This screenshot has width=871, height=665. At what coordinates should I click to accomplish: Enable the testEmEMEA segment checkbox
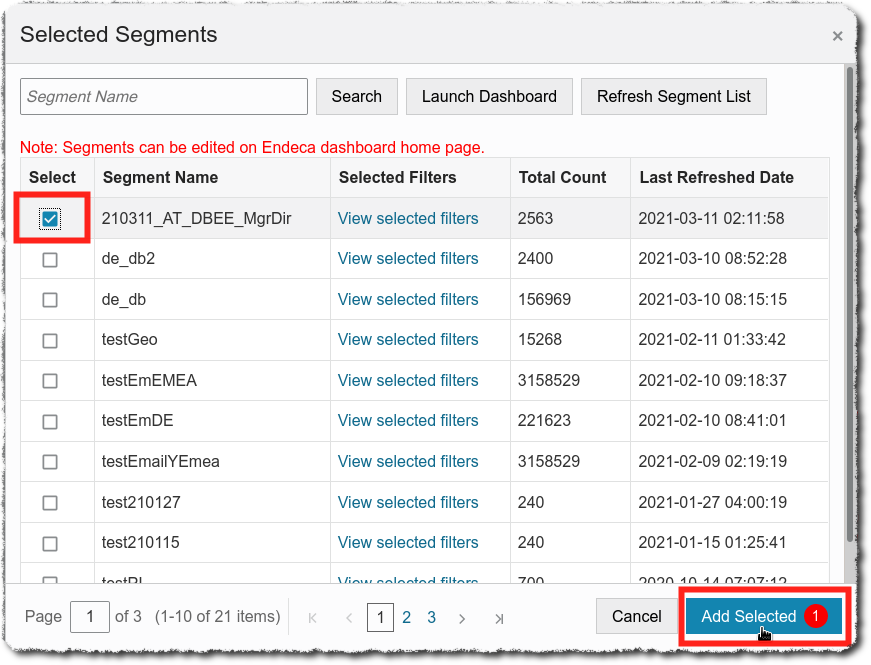click(50, 381)
